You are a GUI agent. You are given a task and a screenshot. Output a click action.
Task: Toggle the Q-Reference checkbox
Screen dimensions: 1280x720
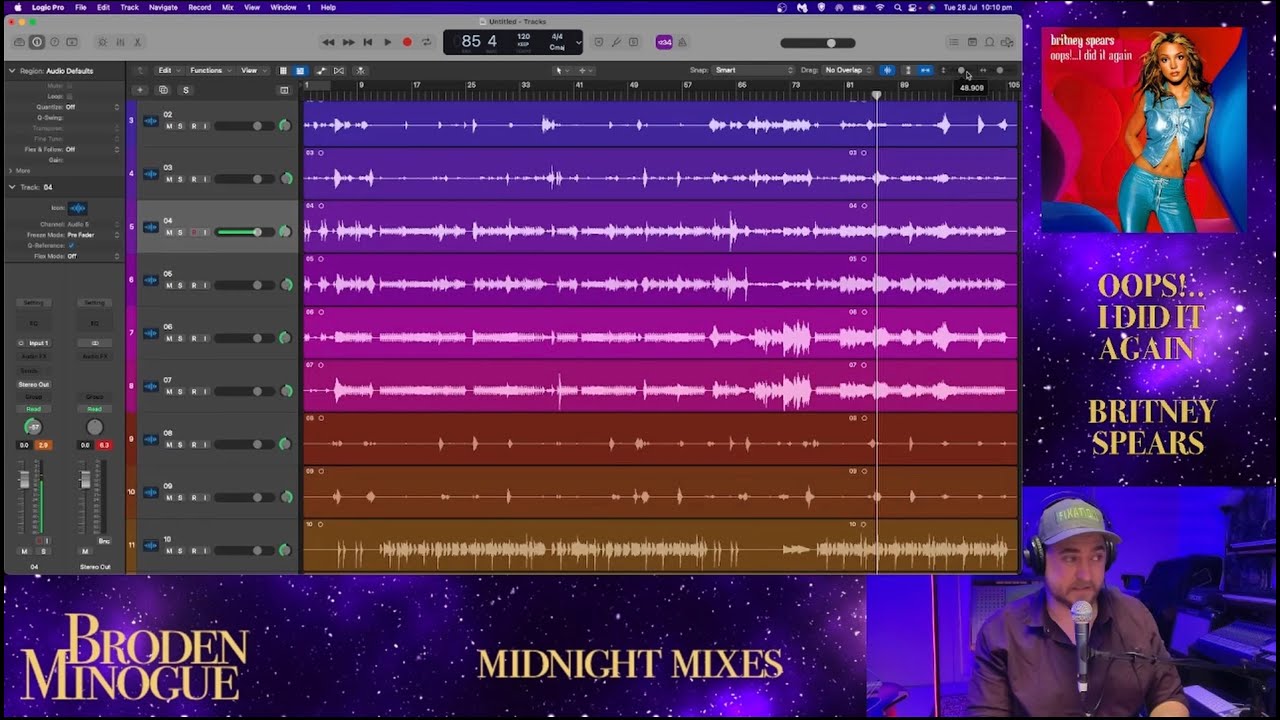[71, 245]
